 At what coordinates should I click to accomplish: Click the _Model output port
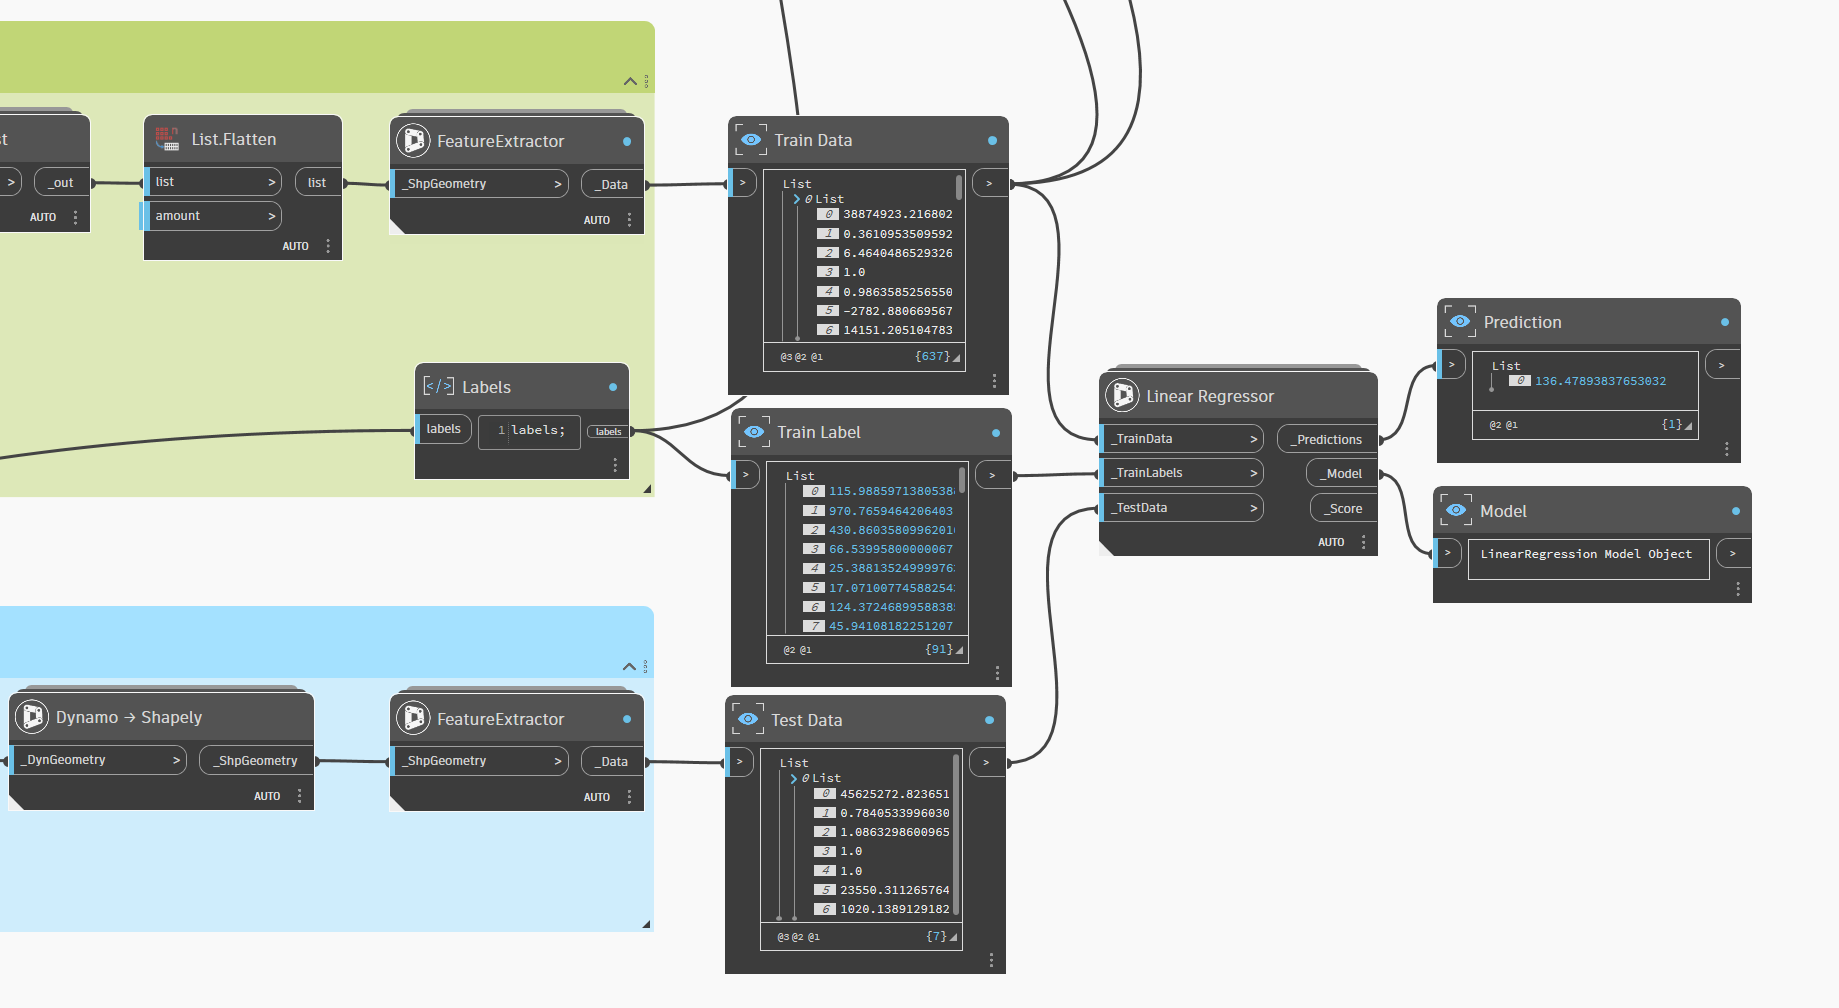tap(1343, 474)
